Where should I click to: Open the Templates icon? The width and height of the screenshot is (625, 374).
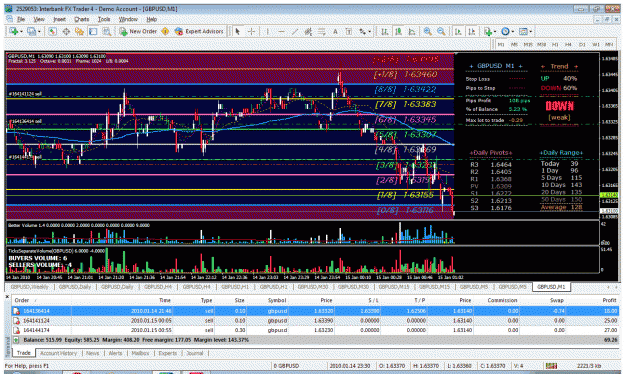(x=523, y=31)
